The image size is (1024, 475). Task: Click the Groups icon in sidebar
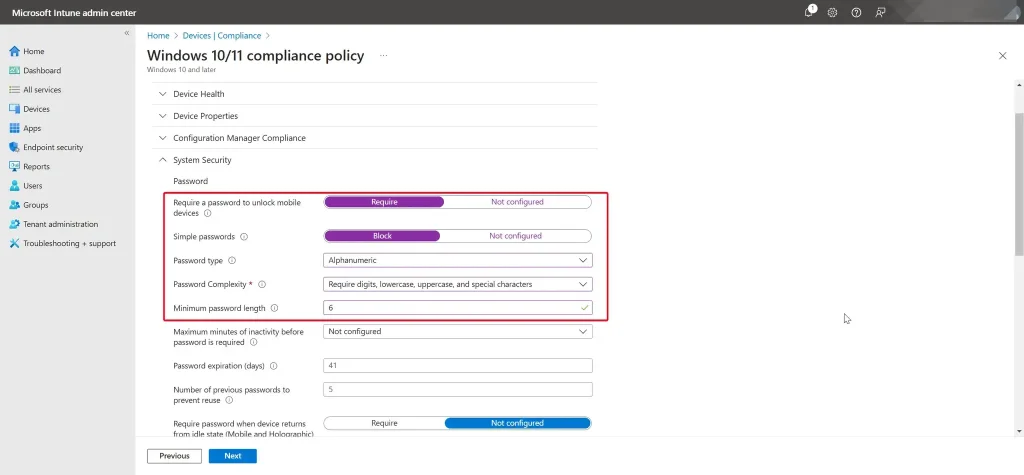tap(14, 205)
